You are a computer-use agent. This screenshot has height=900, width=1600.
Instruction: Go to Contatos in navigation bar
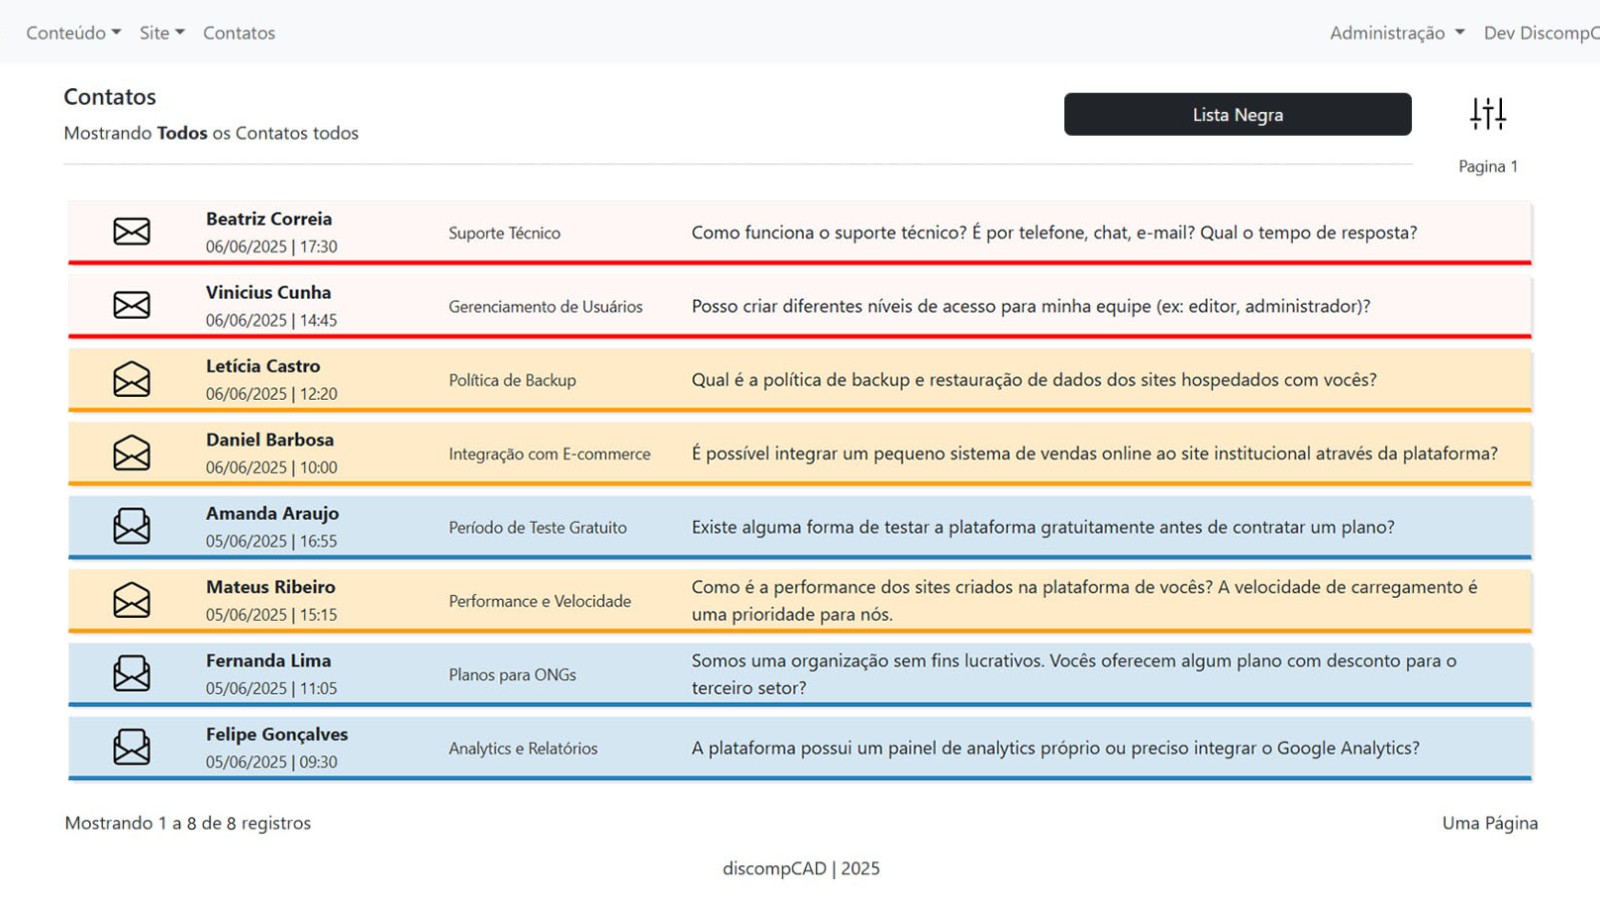(x=239, y=33)
